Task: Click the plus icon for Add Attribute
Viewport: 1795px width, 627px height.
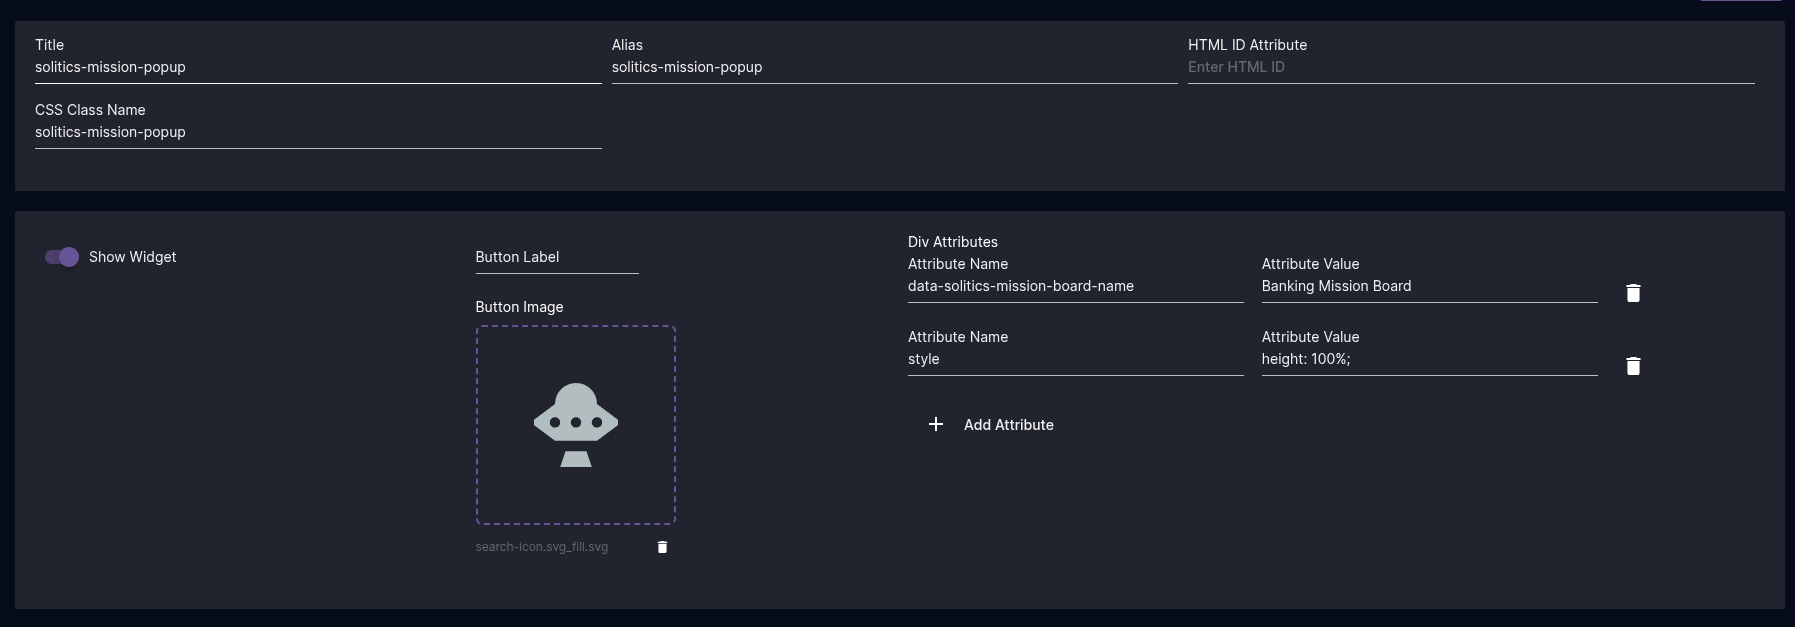Action: tap(936, 424)
